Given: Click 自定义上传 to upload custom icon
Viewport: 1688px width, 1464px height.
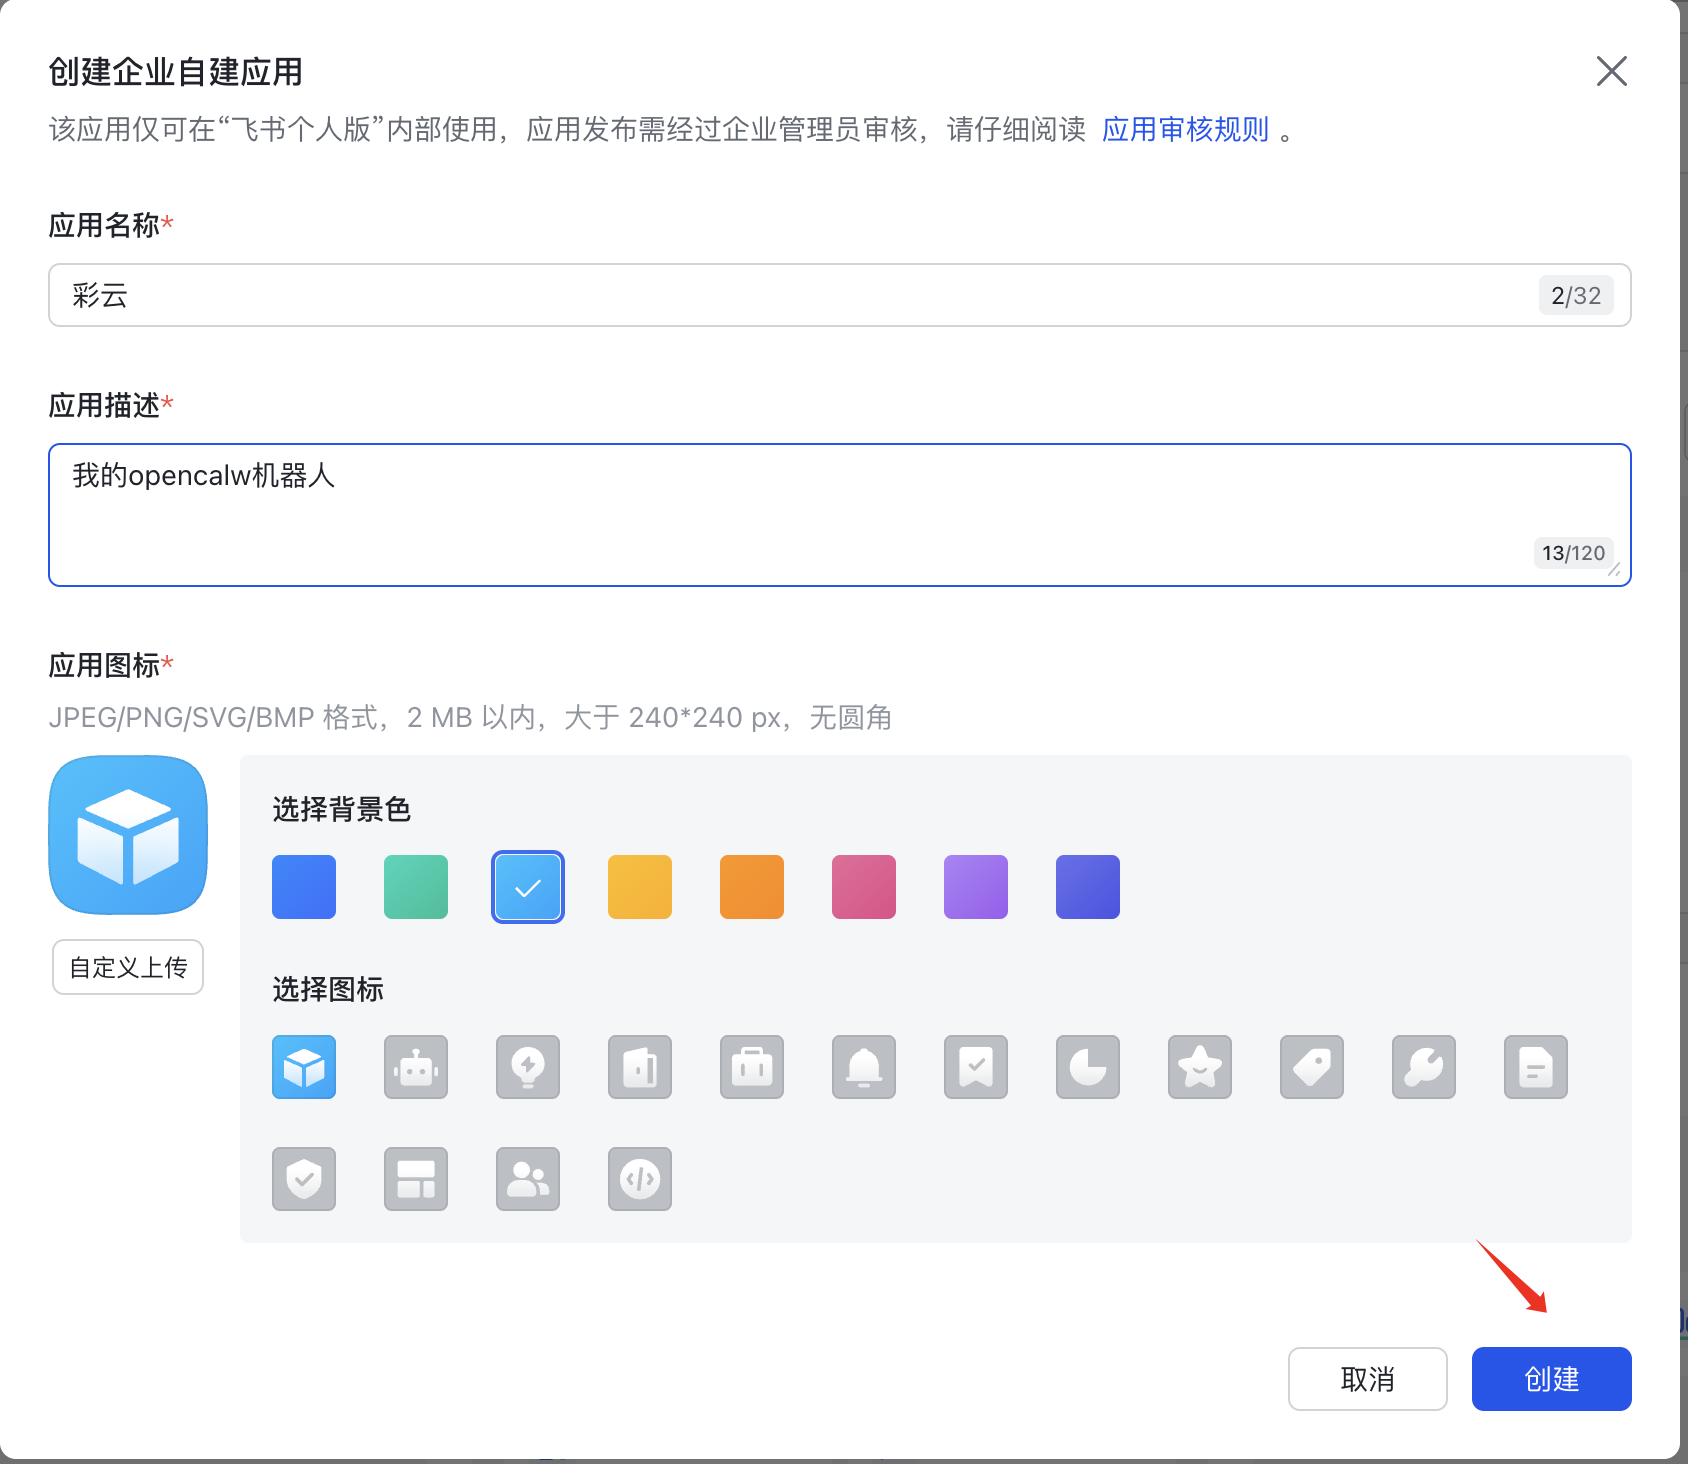Looking at the screenshot, I should pos(127,966).
